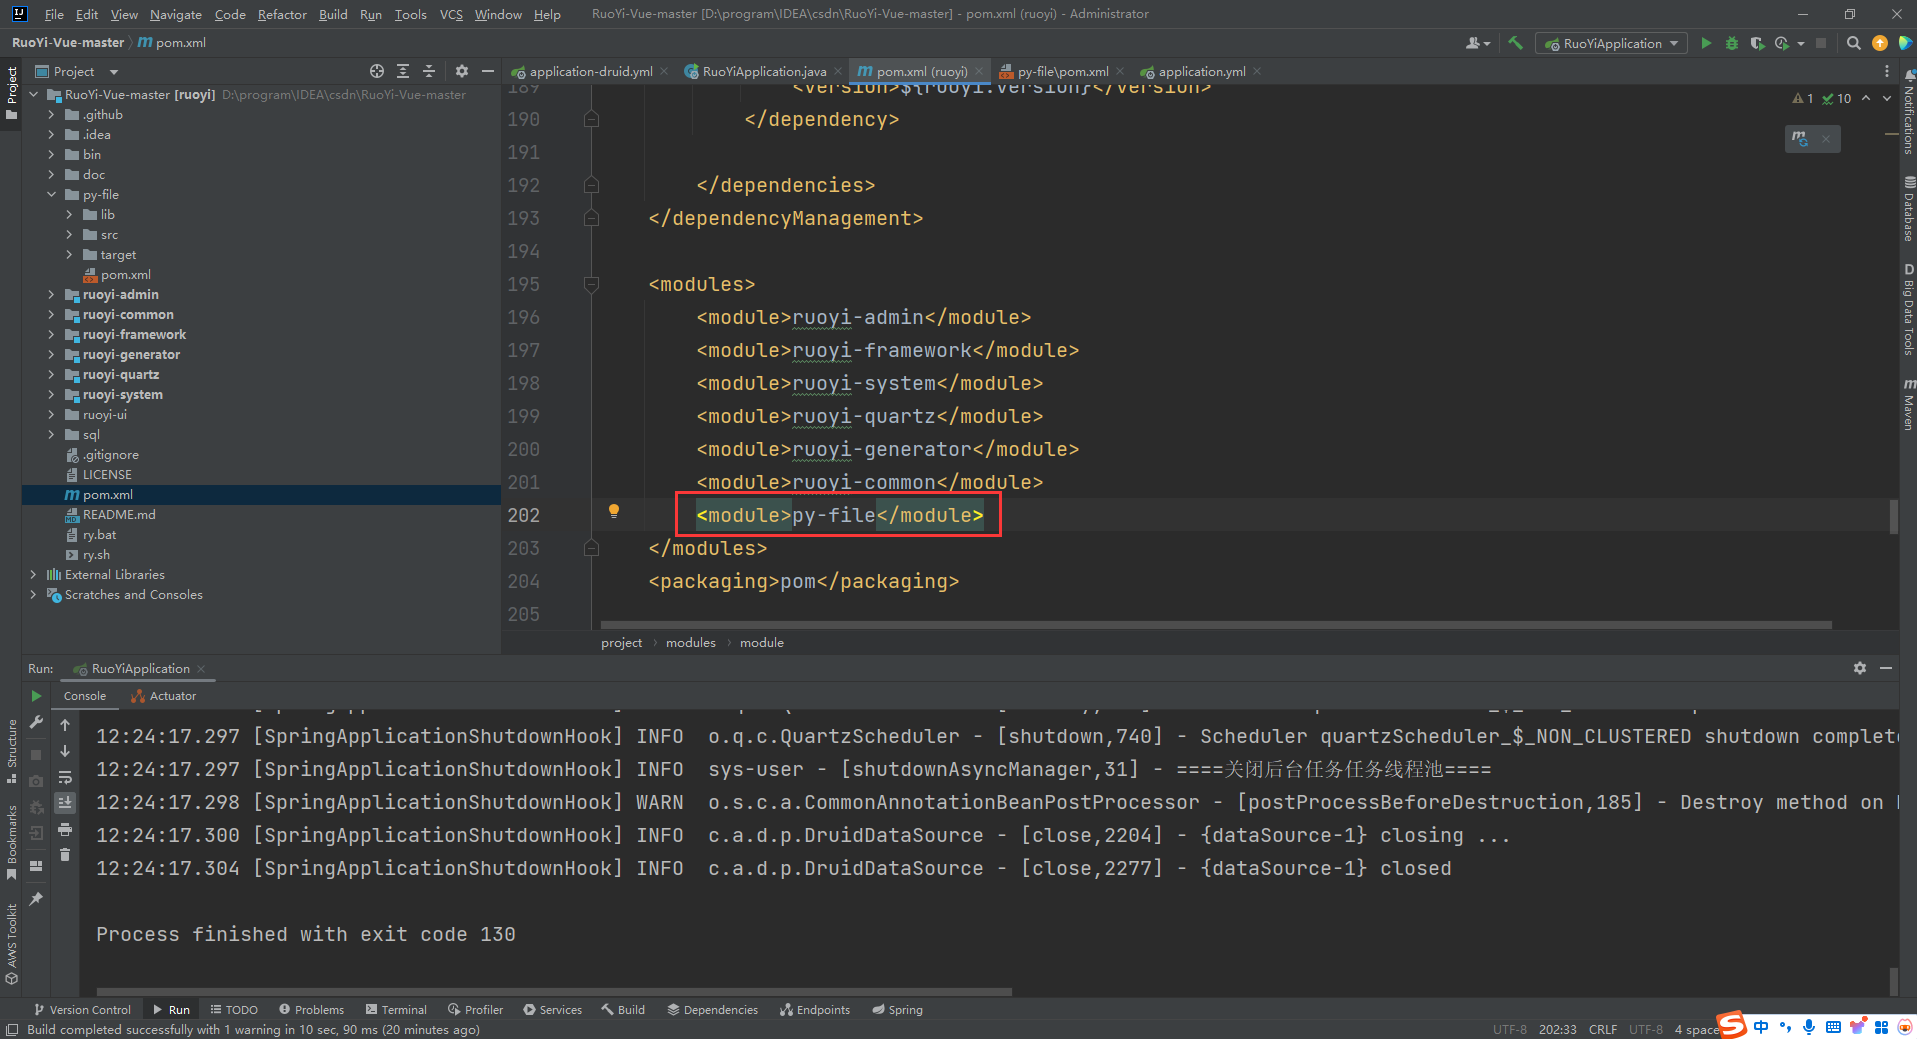Click the orange update arrow icon
Viewport: 1917px width, 1039px height.
coord(1880,43)
